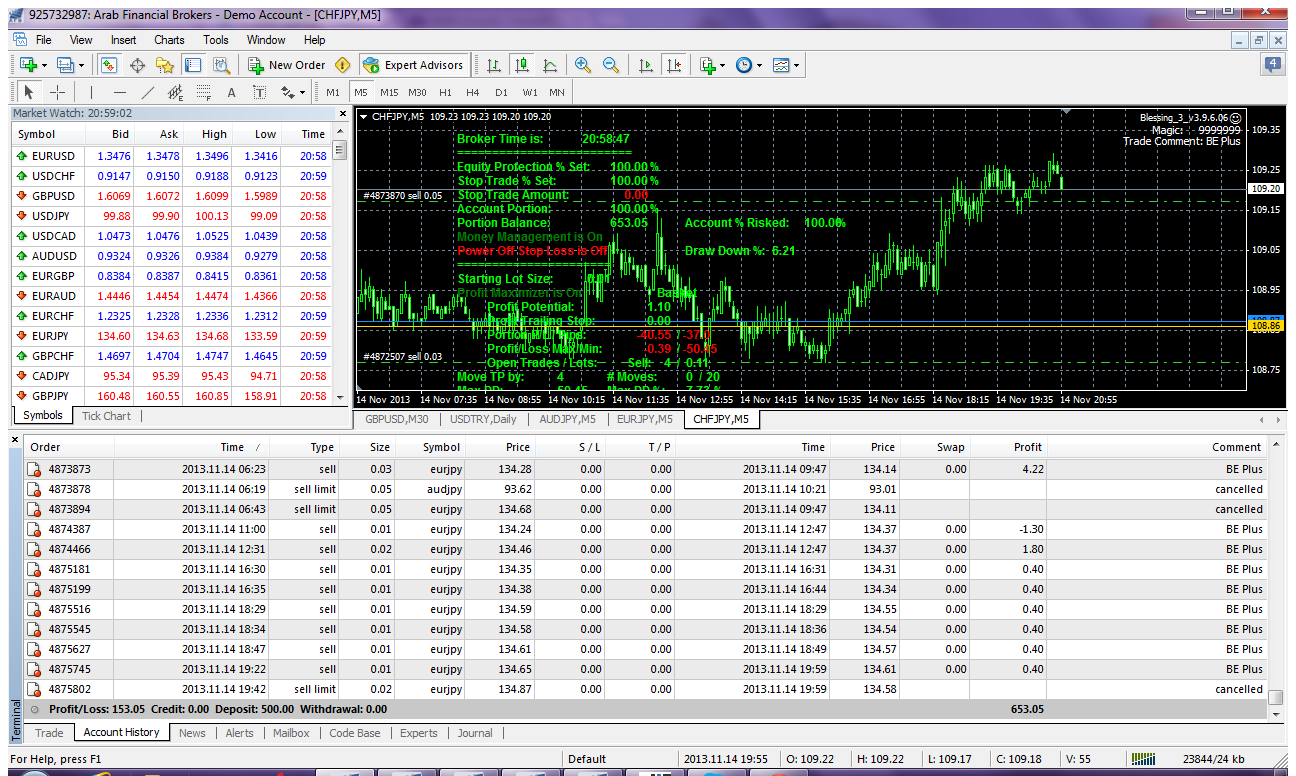This screenshot has width=1296, height=776.
Task: Toggle the Expert Advisors button
Action: (413, 65)
